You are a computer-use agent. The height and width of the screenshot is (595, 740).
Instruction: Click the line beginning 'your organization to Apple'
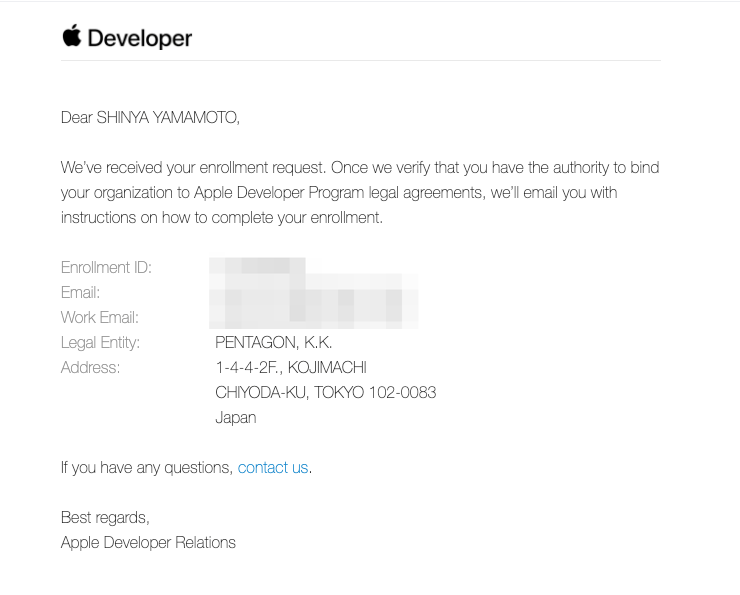coord(339,193)
